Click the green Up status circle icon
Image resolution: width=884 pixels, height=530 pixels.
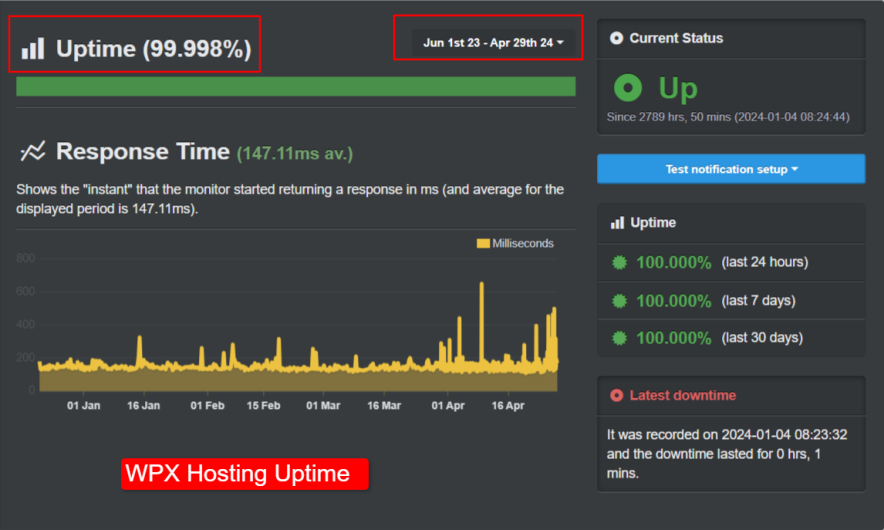tap(627, 88)
